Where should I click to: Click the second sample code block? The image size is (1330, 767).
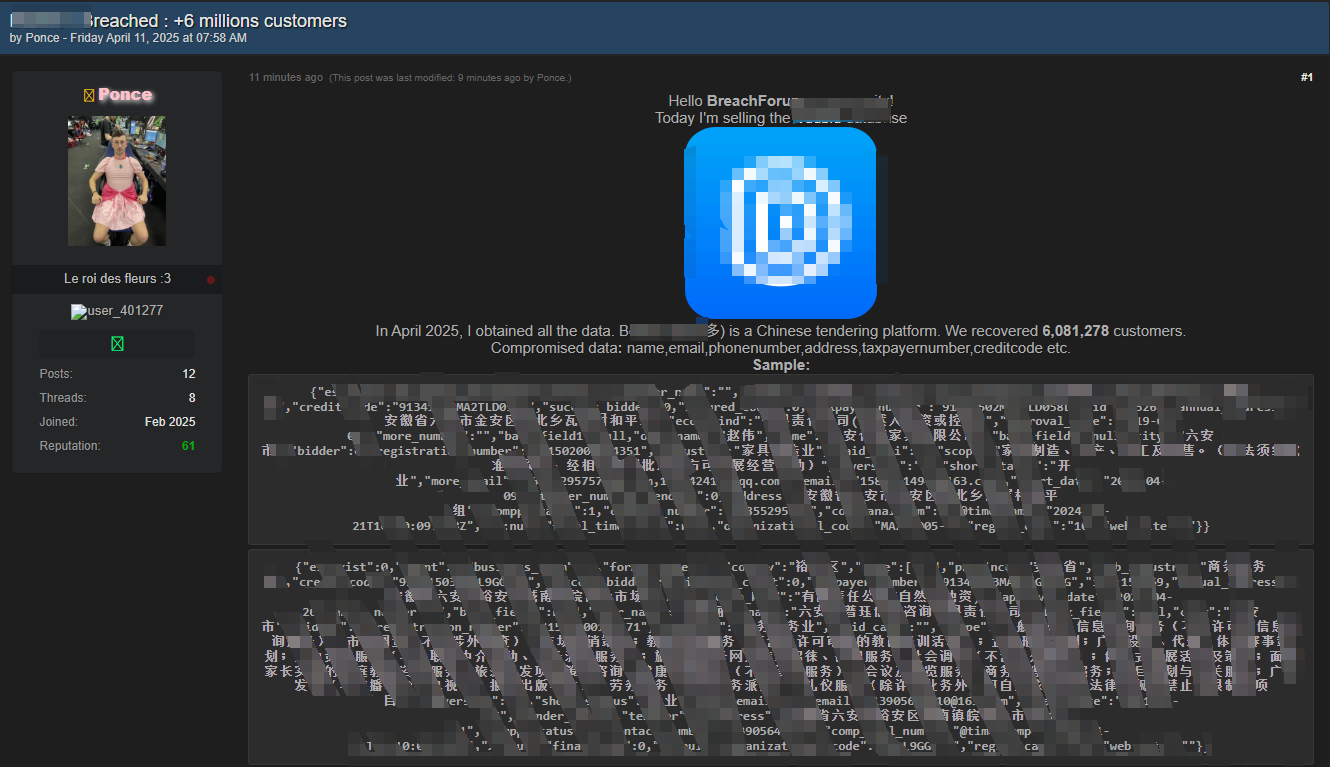[x=781, y=657]
